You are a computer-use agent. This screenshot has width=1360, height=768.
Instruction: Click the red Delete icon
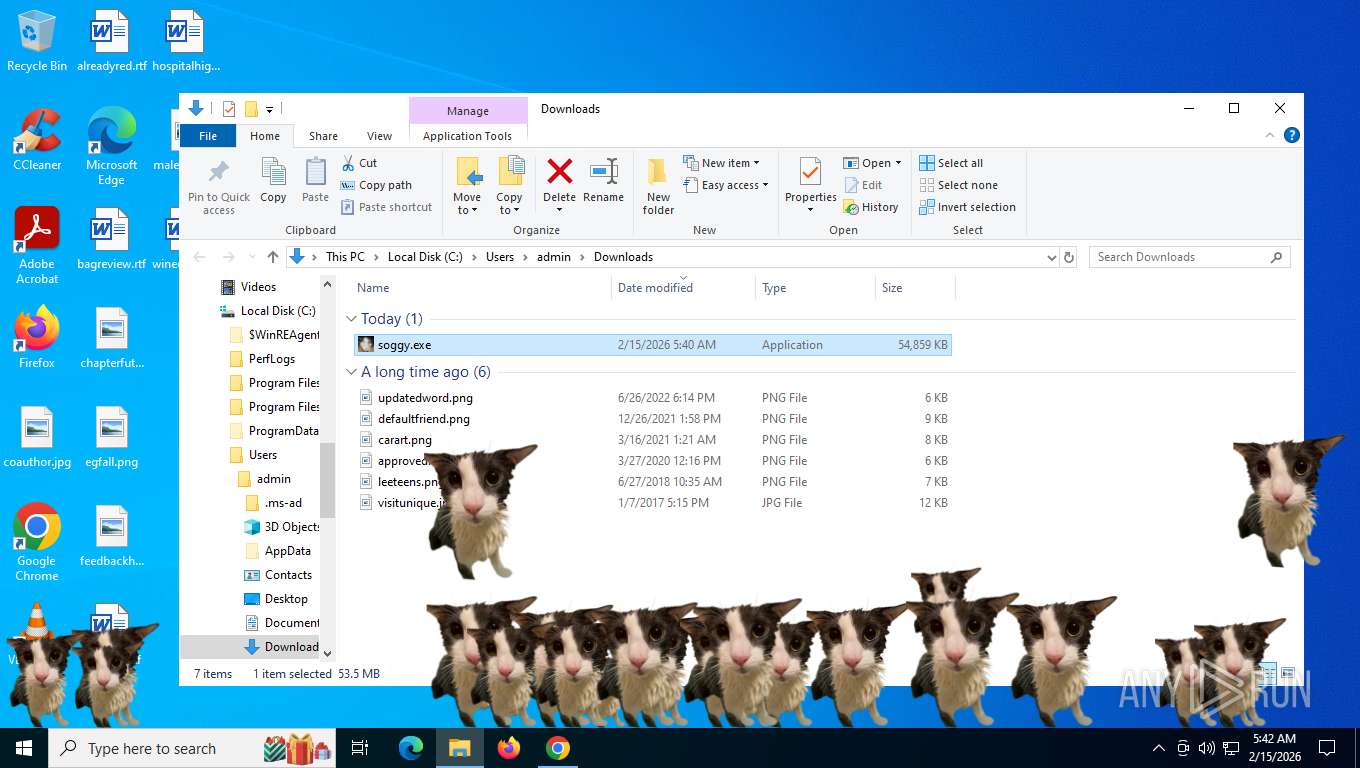point(560,171)
